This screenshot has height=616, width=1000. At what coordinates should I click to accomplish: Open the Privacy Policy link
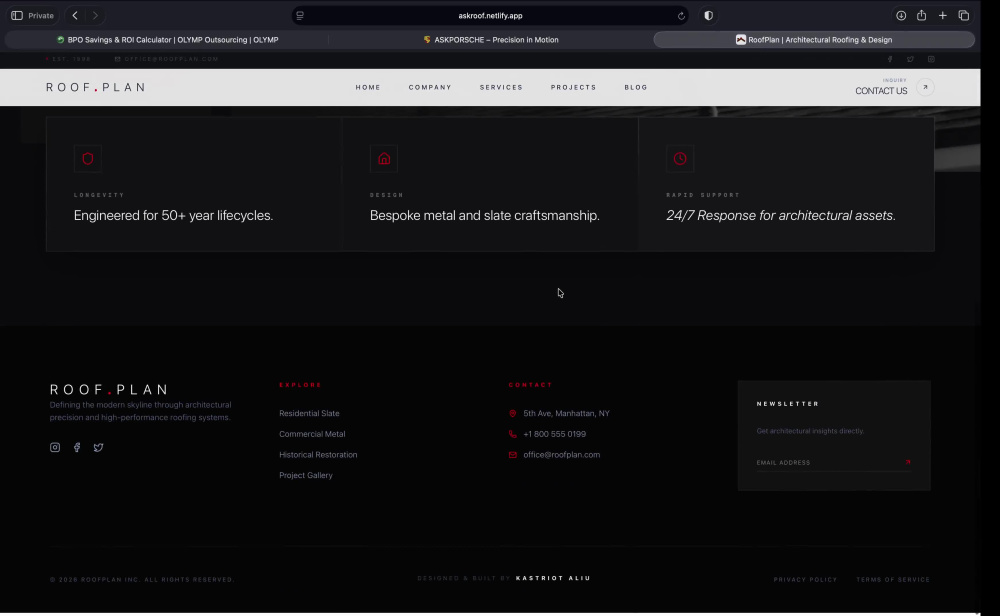pyautogui.click(x=805, y=580)
